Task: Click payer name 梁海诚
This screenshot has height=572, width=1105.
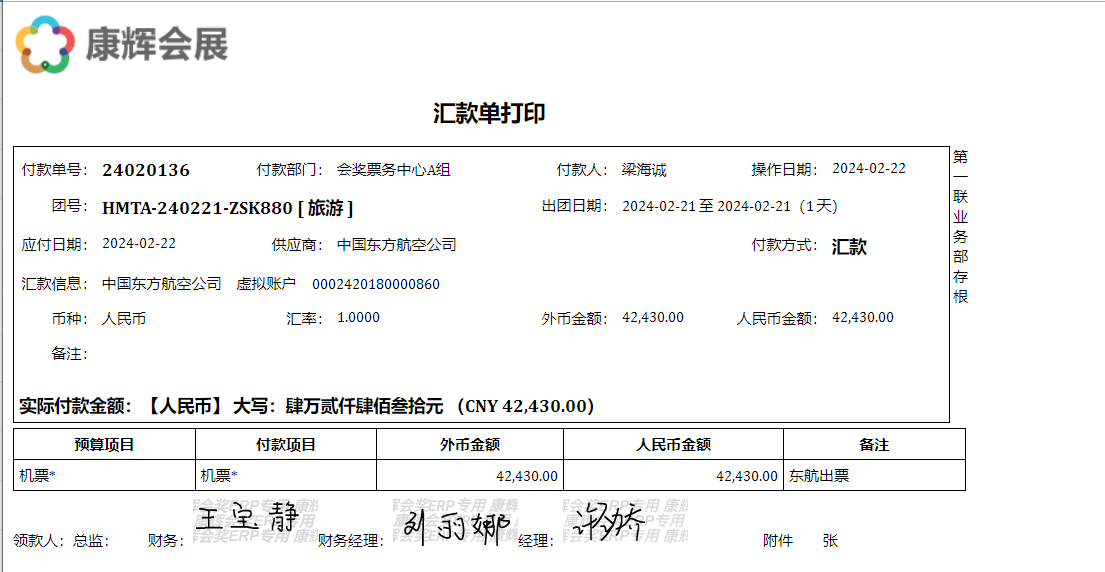Action: point(644,170)
